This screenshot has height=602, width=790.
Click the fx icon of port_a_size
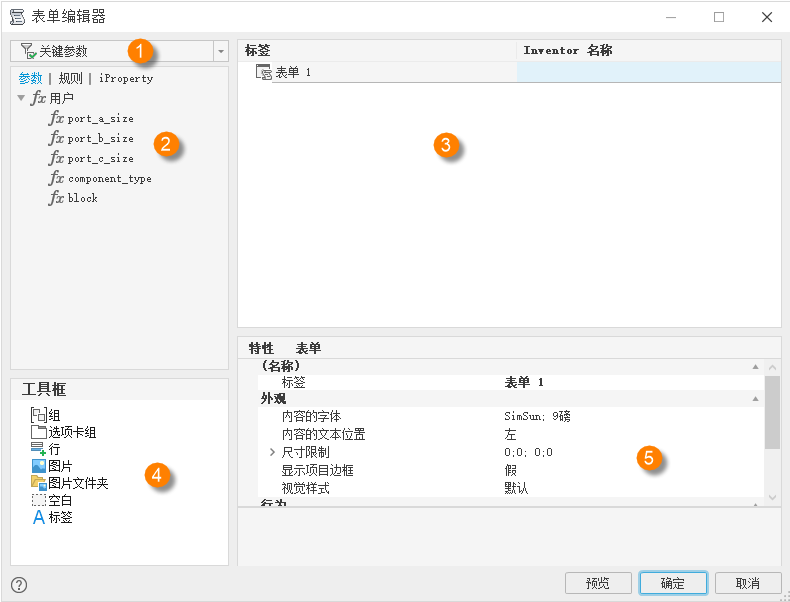(56, 118)
